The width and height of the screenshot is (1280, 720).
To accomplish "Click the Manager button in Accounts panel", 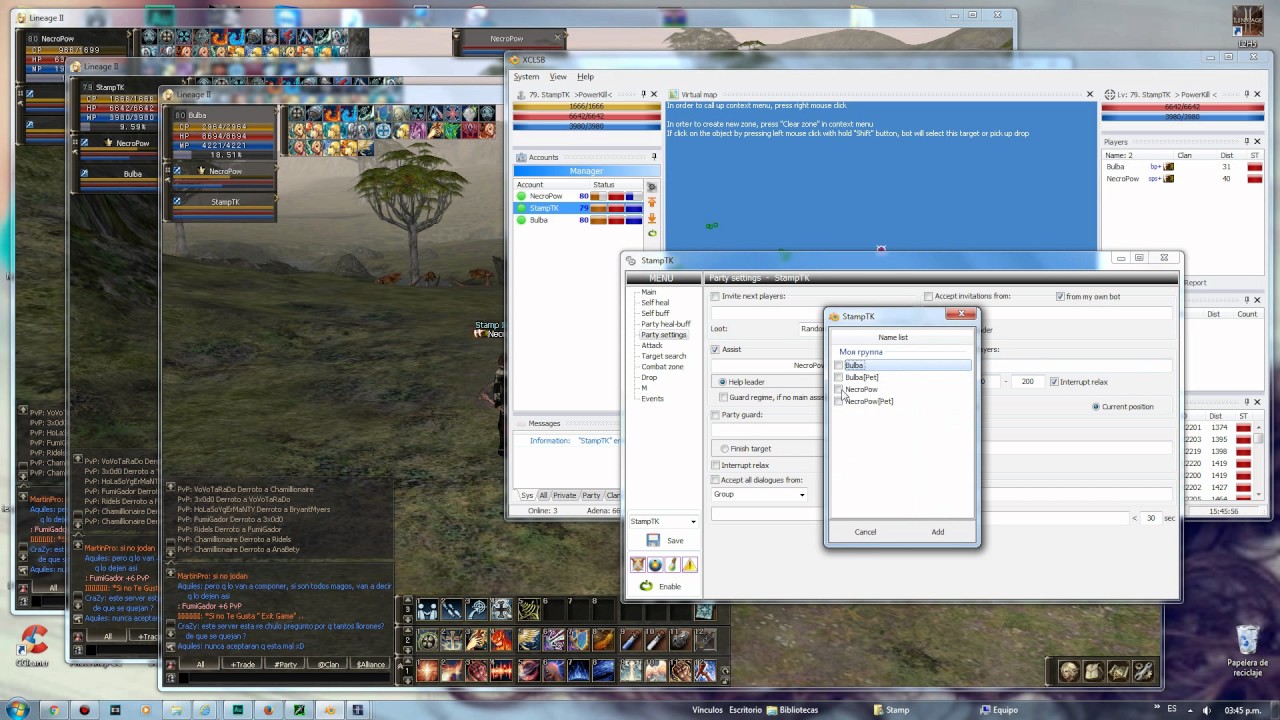I will click(x=586, y=171).
